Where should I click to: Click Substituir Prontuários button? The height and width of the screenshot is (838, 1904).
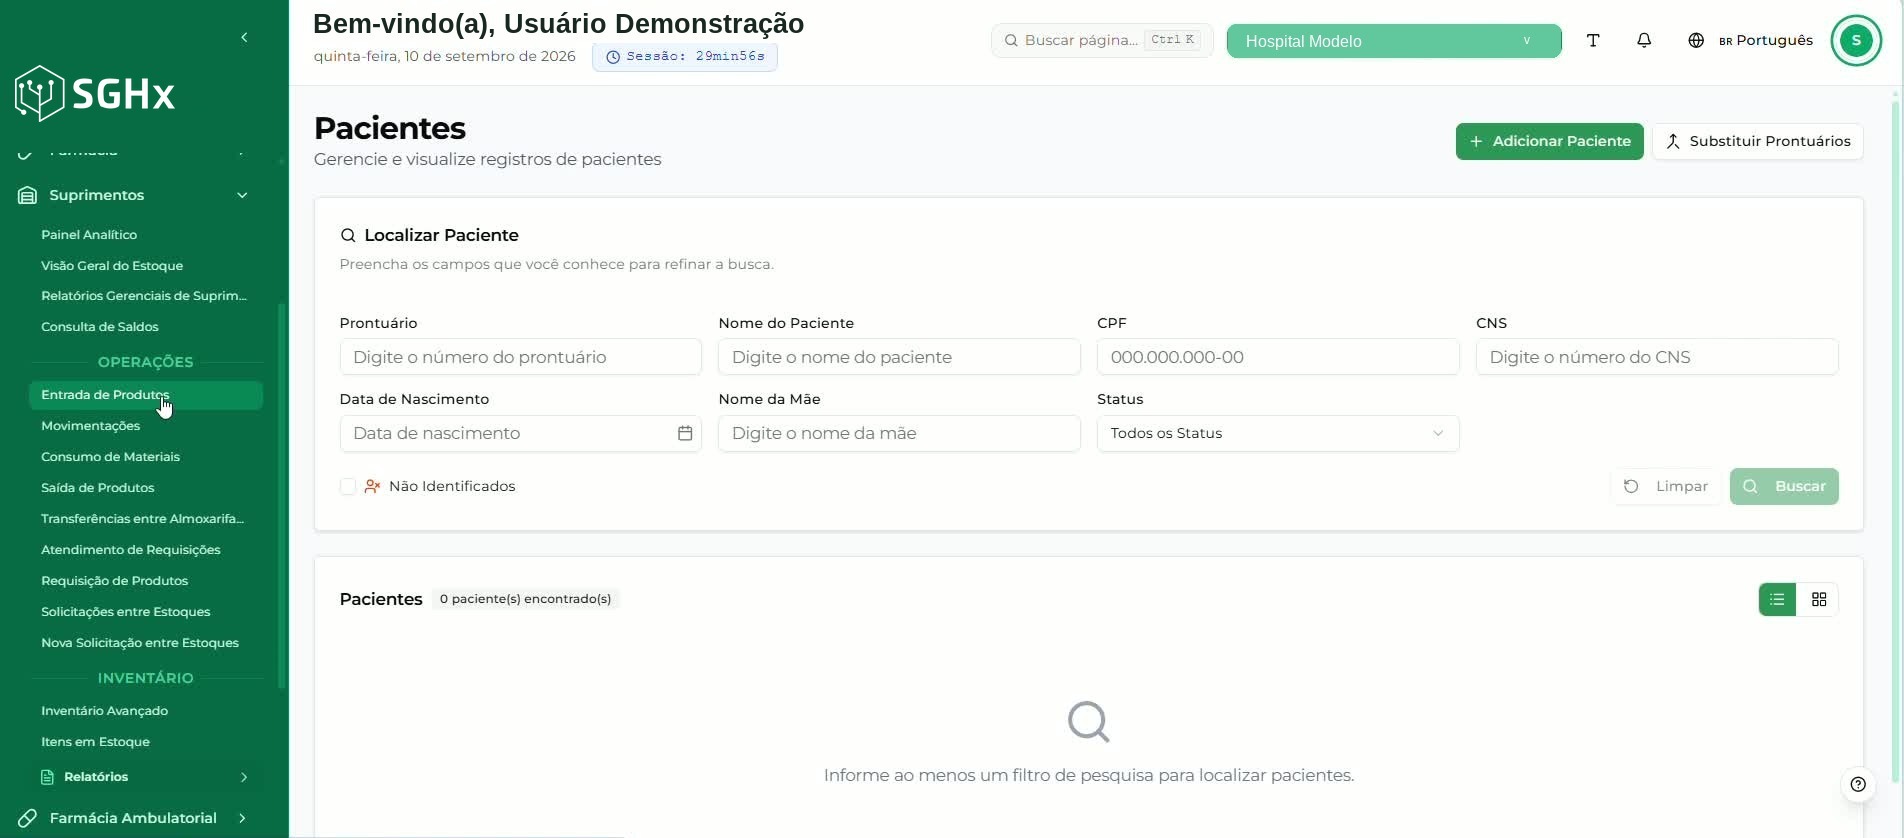(1758, 141)
